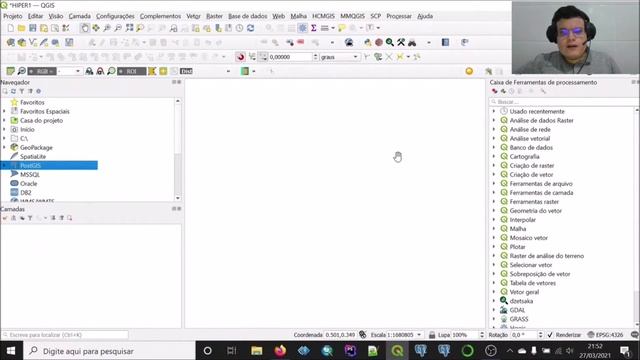Expand the GeoPackage browser item
The height and width of the screenshot is (360, 640).
click(x=4, y=147)
